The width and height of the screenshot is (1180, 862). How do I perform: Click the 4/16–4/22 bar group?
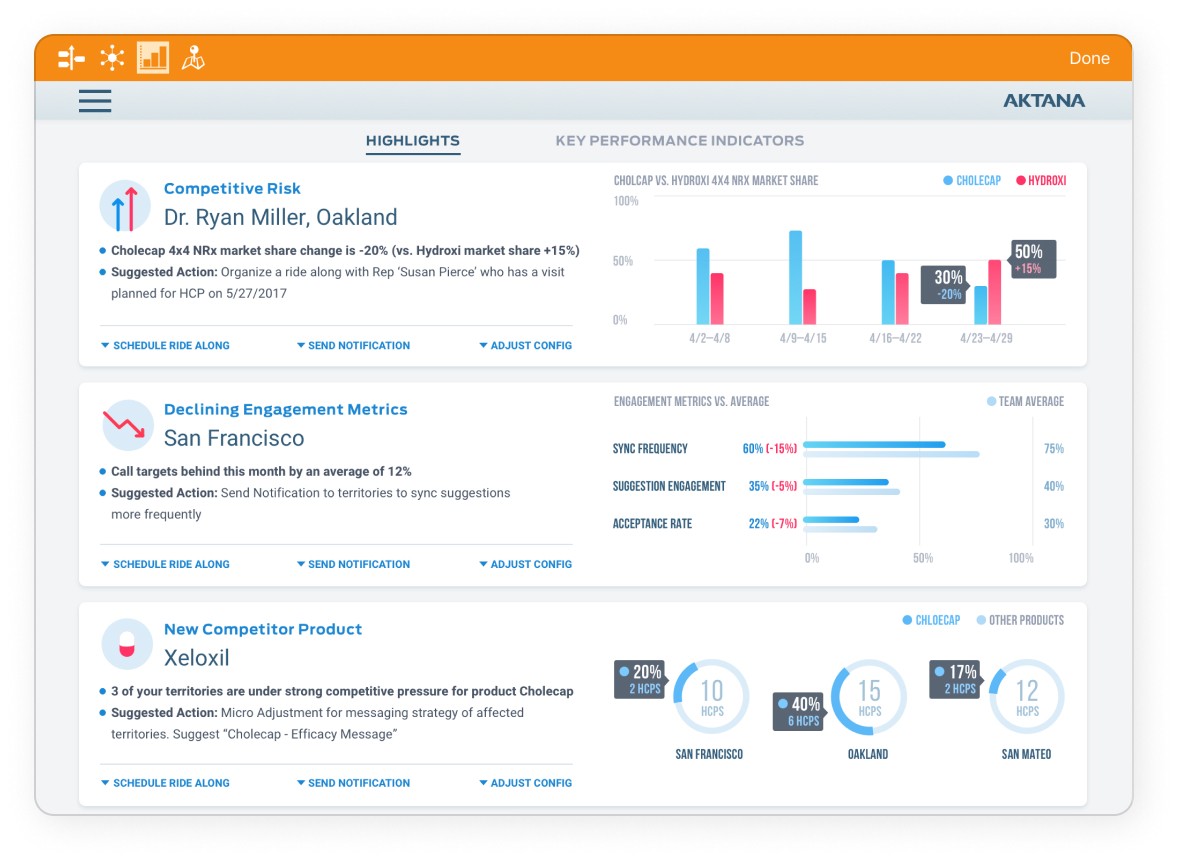pos(895,292)
